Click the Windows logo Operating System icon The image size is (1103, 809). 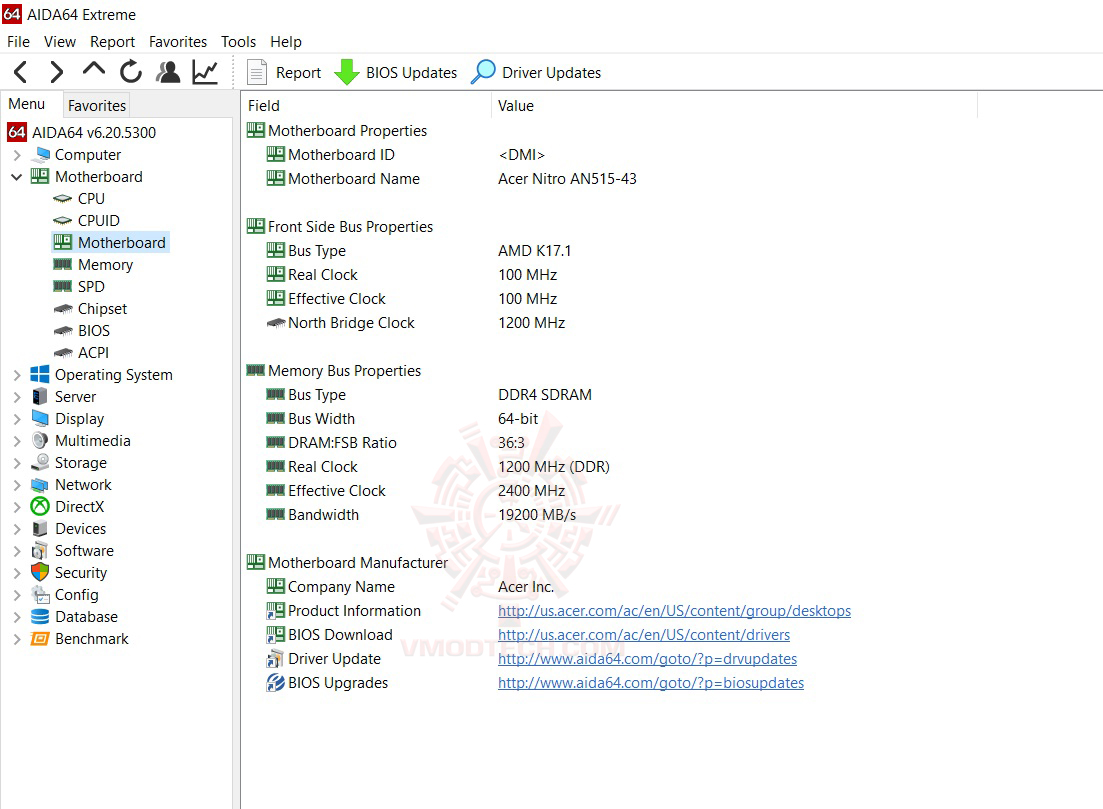click(x=40, y=374)
